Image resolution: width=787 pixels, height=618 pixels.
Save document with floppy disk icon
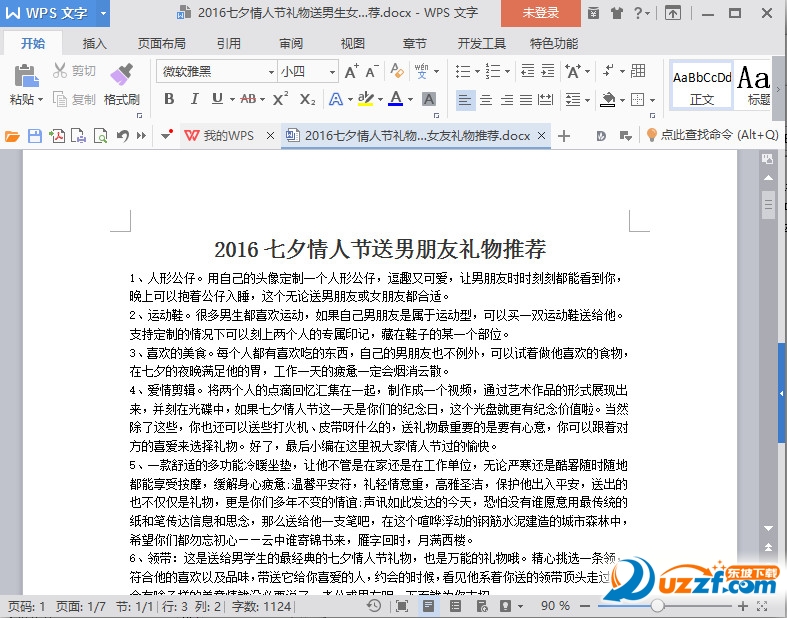point(35,136)
